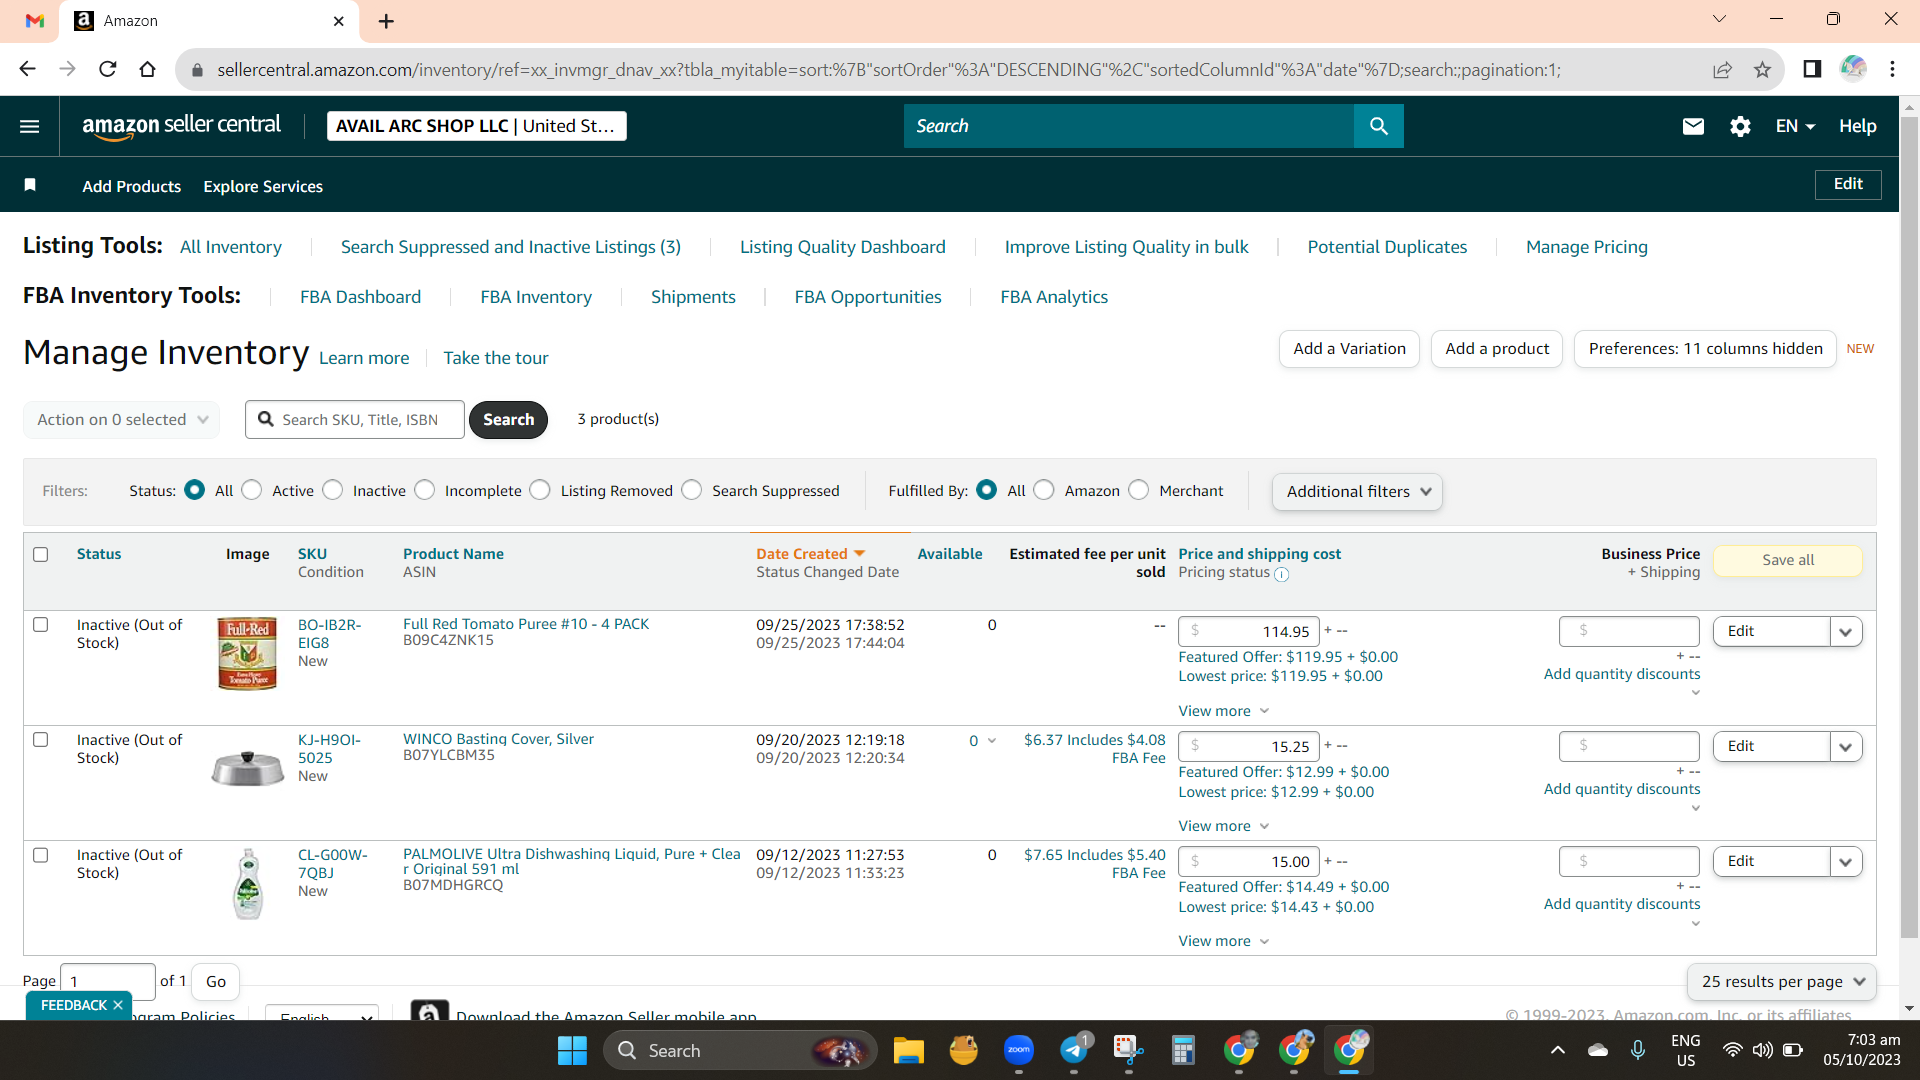Click the Take the tour link
The width and height of the screenshot is (1920, 1080).
496,358
